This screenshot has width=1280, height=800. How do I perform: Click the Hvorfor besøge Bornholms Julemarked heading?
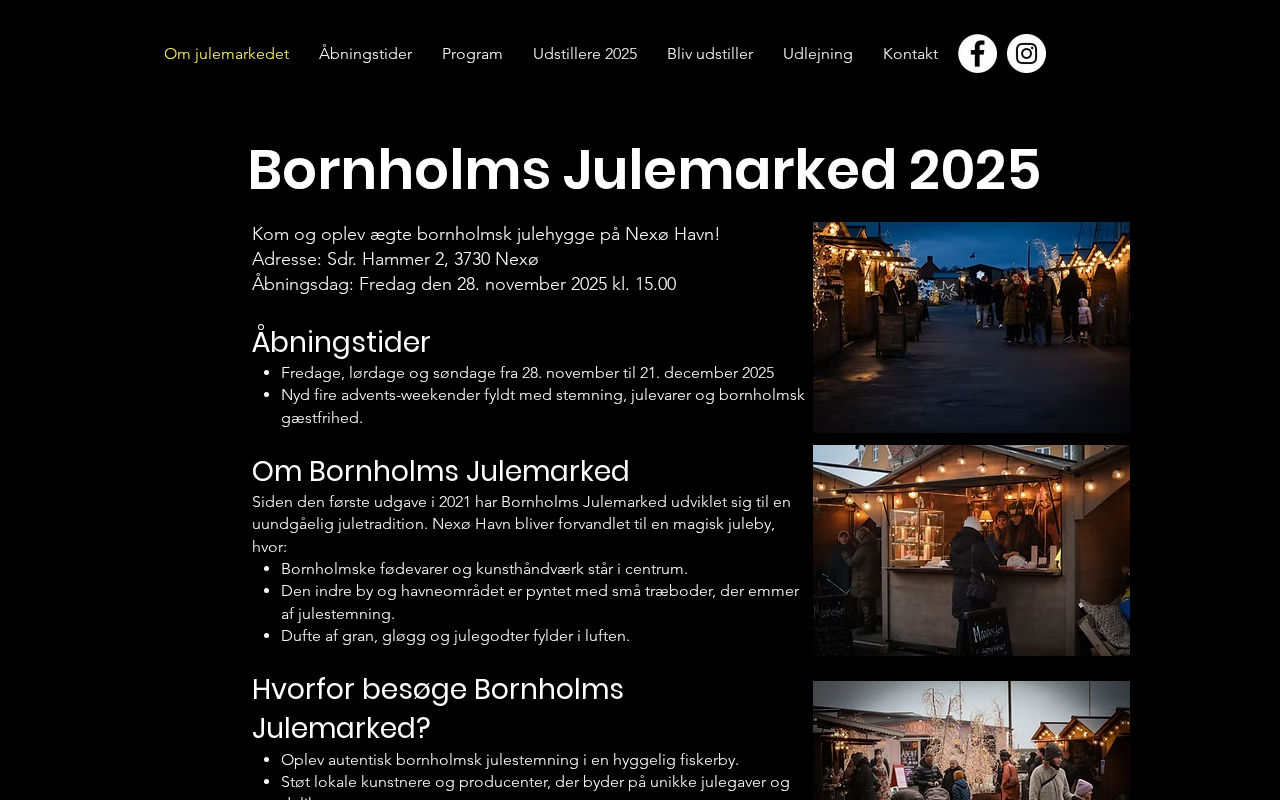coord(438,708)
